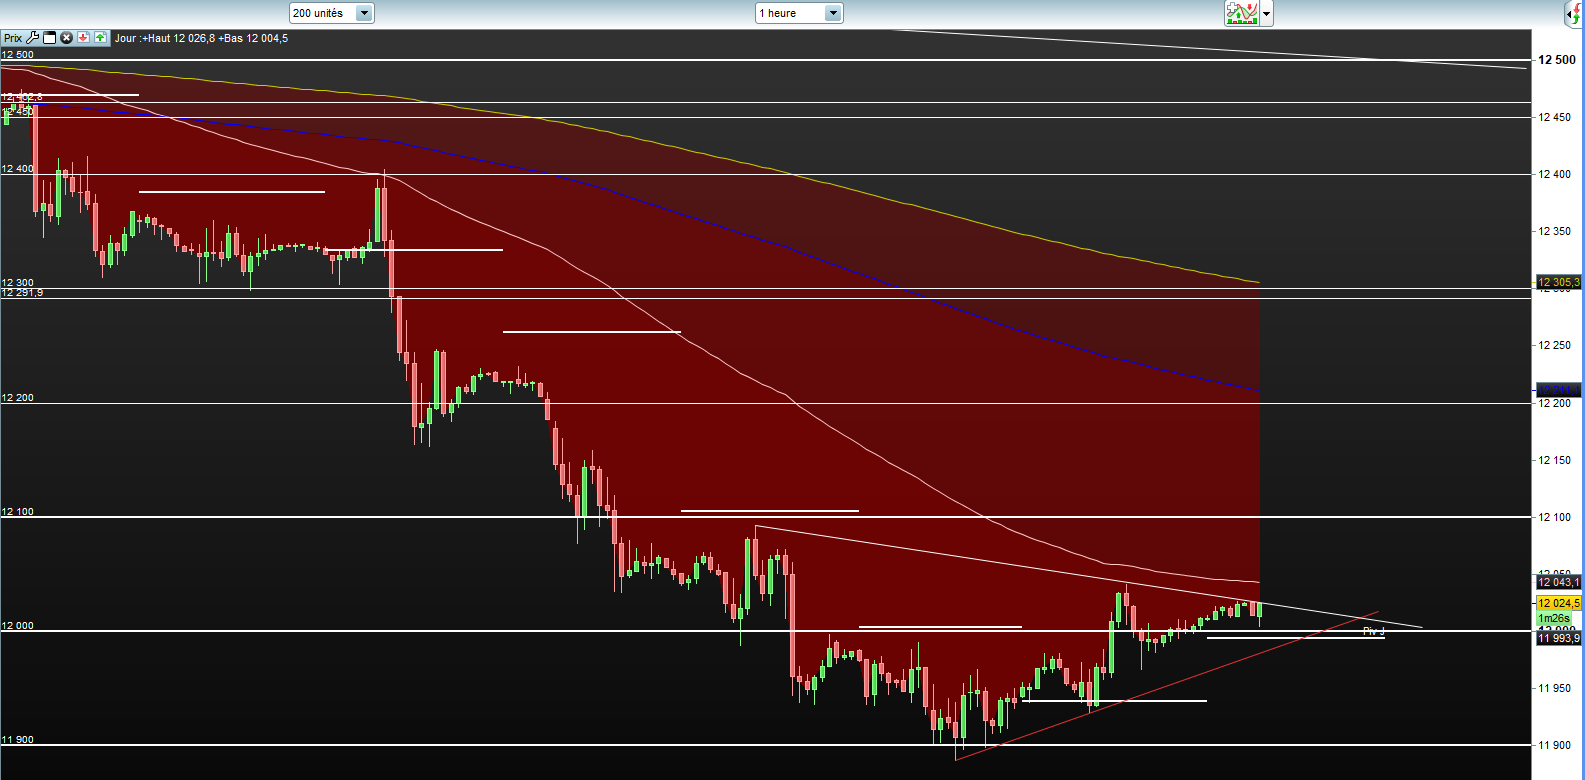
Task: Click the green 1m26s countdown label
Action: click(1553, 619)
